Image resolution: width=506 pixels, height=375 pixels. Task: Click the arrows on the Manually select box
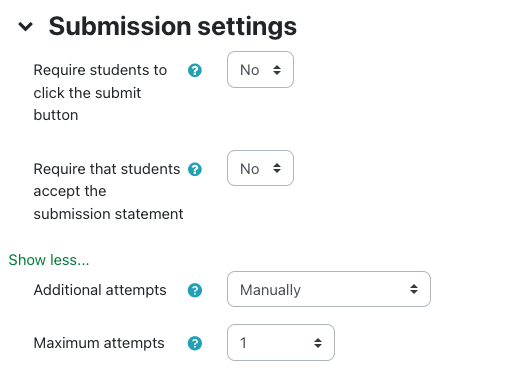(x=414, y=289)
